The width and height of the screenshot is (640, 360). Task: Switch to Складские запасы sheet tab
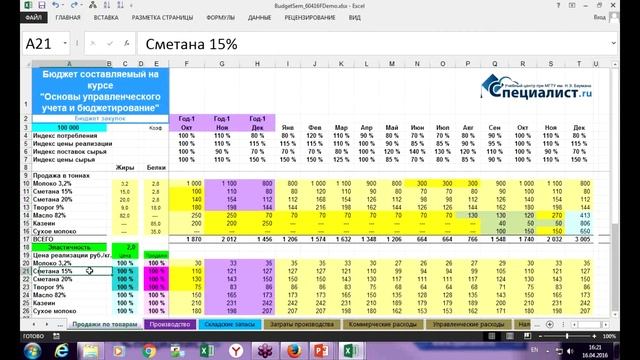229,324
